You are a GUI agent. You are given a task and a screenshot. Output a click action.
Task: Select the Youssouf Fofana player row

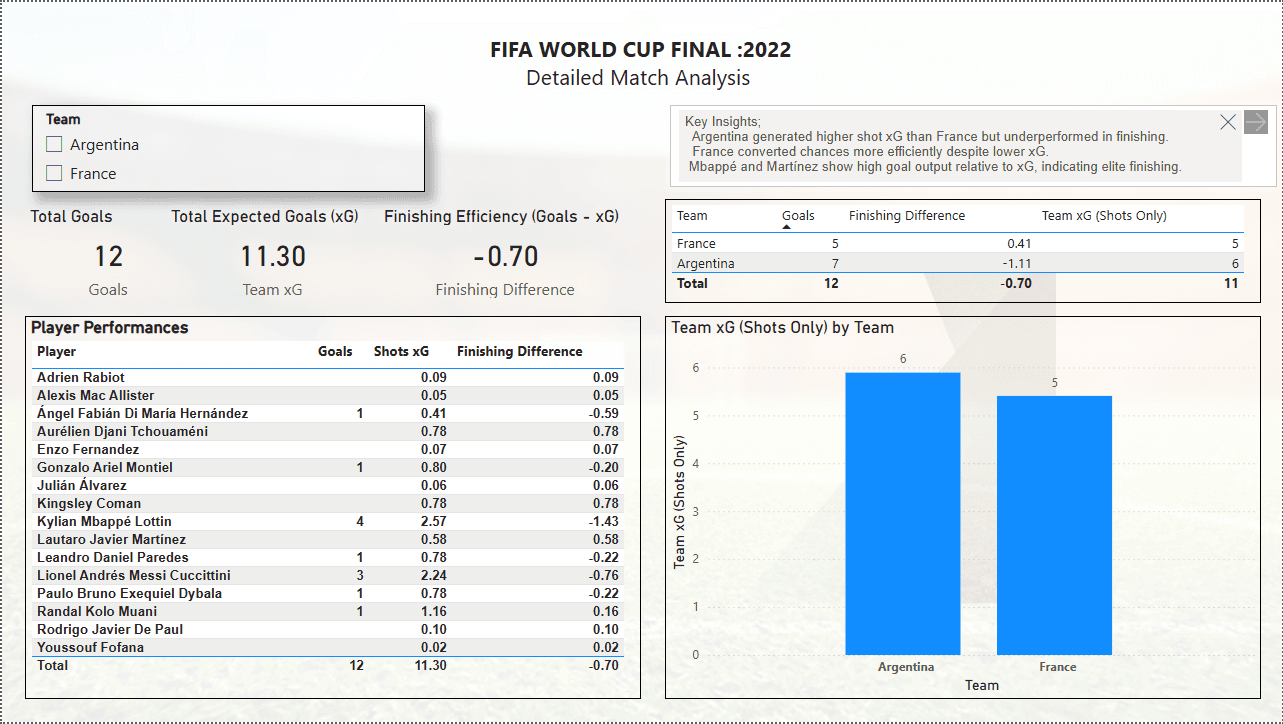click(328, 648)
